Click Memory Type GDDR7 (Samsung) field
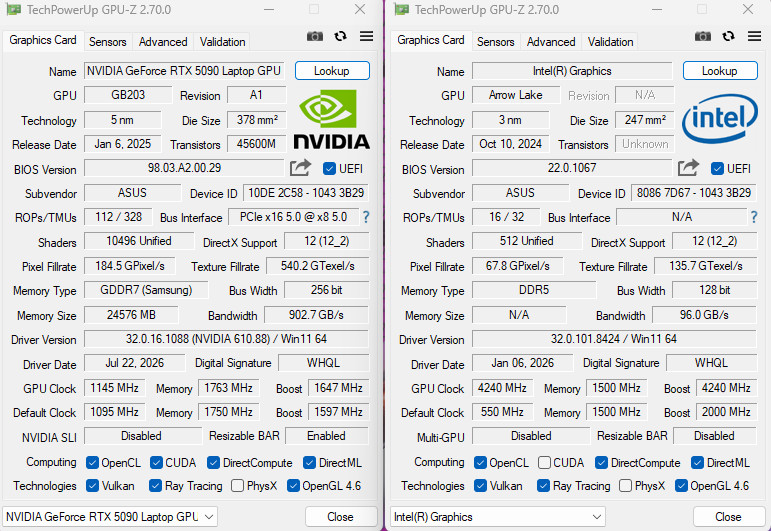This screenshot has width=771, height=531. point(146,290)
